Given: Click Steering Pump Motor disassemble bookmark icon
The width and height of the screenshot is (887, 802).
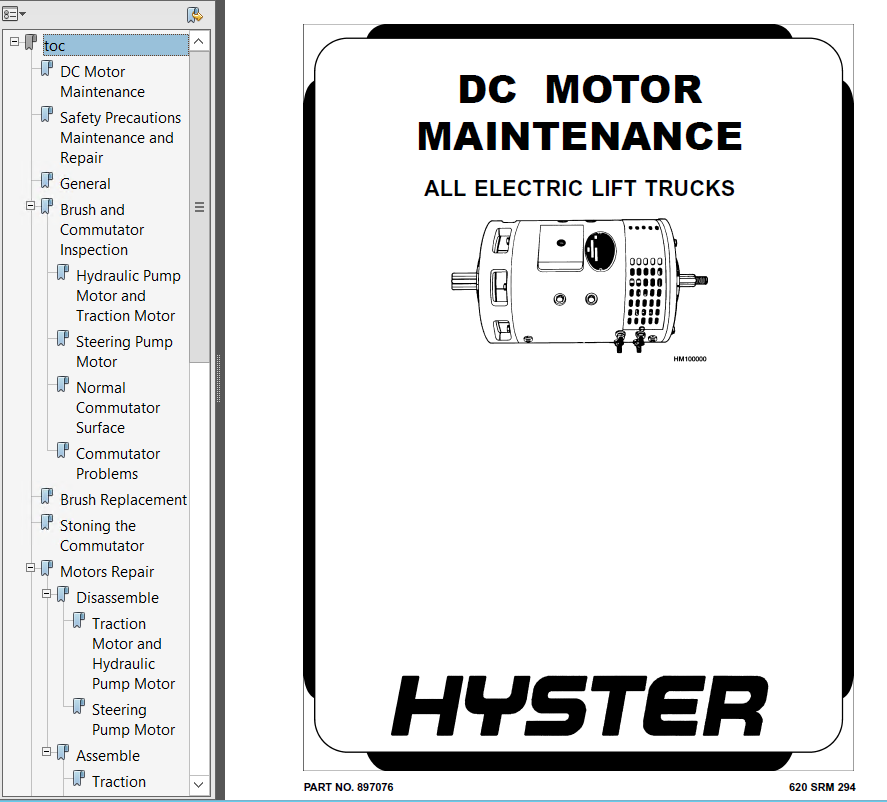Looking at the screenshot, I should [79, 707].
